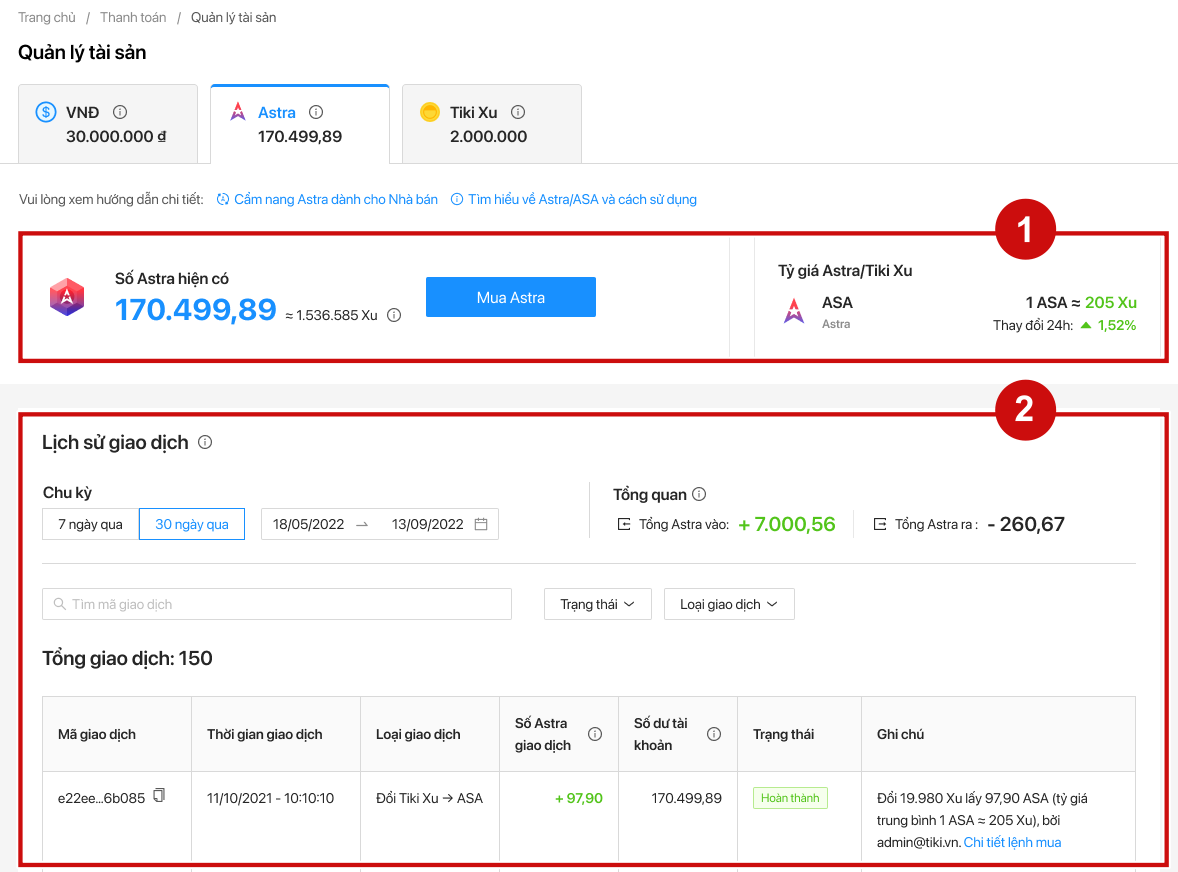This screenshot has height=872, width=1178.
Task: Click the Tổng giao dịch: 150 text
Action: coord(128,659)
